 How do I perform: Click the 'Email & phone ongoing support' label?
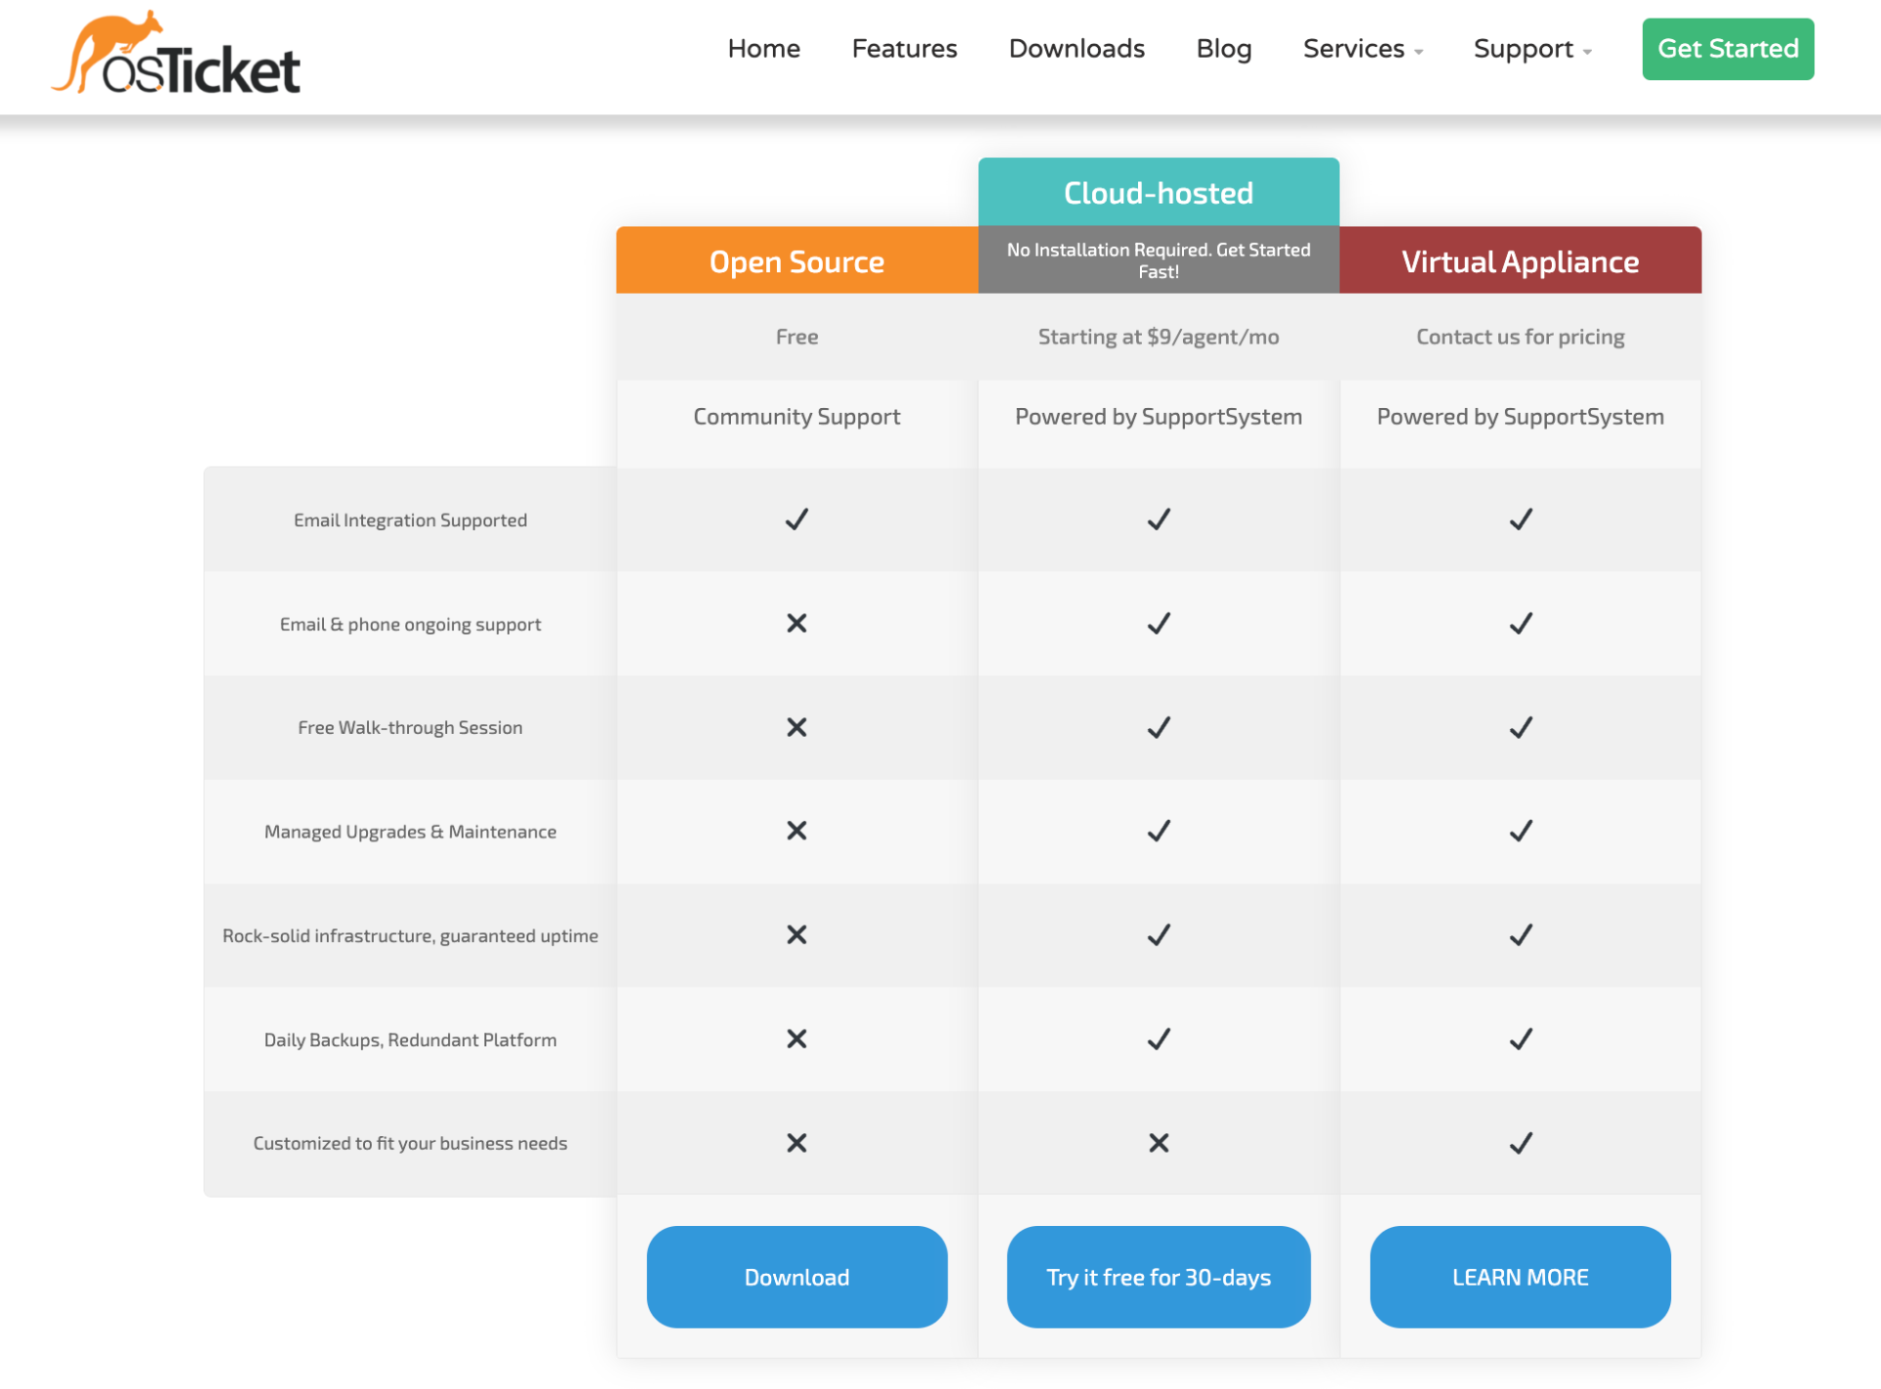(x=410, y=624)
